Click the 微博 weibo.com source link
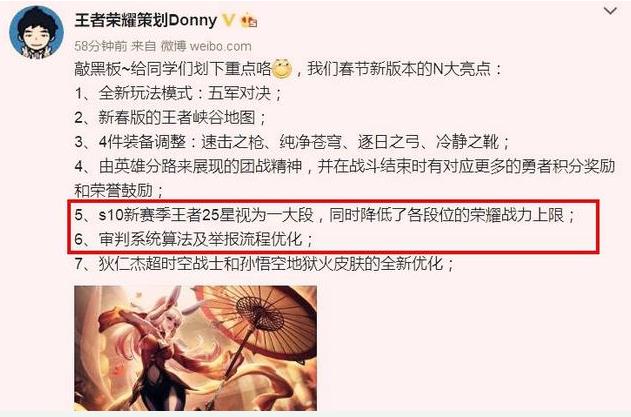 206,46
